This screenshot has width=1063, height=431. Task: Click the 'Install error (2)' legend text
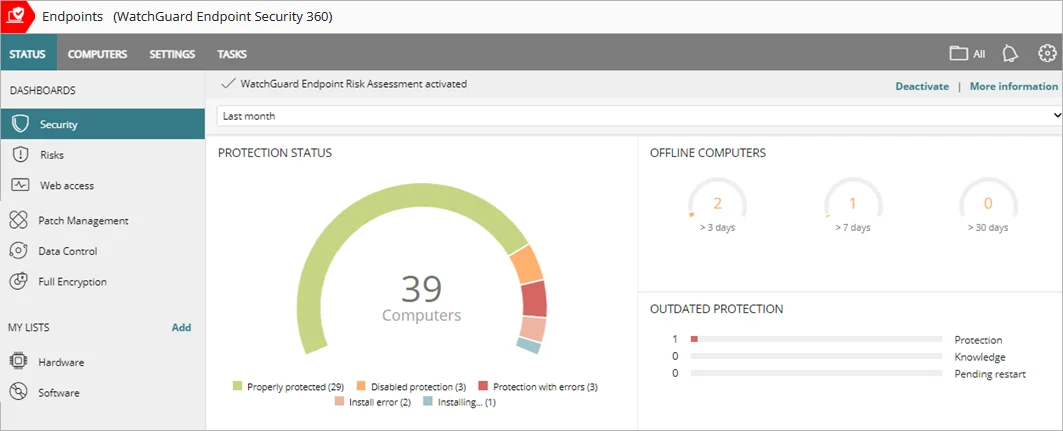click(380, 403)
